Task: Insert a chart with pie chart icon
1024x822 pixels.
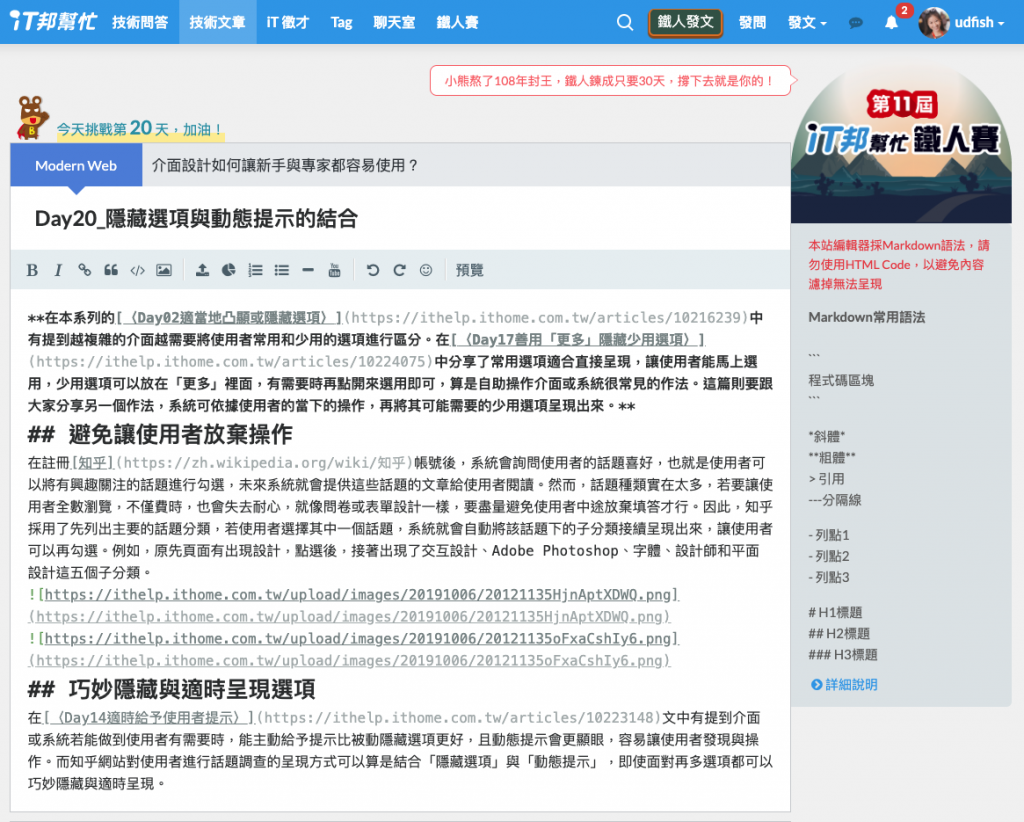Action: (229, 270)
